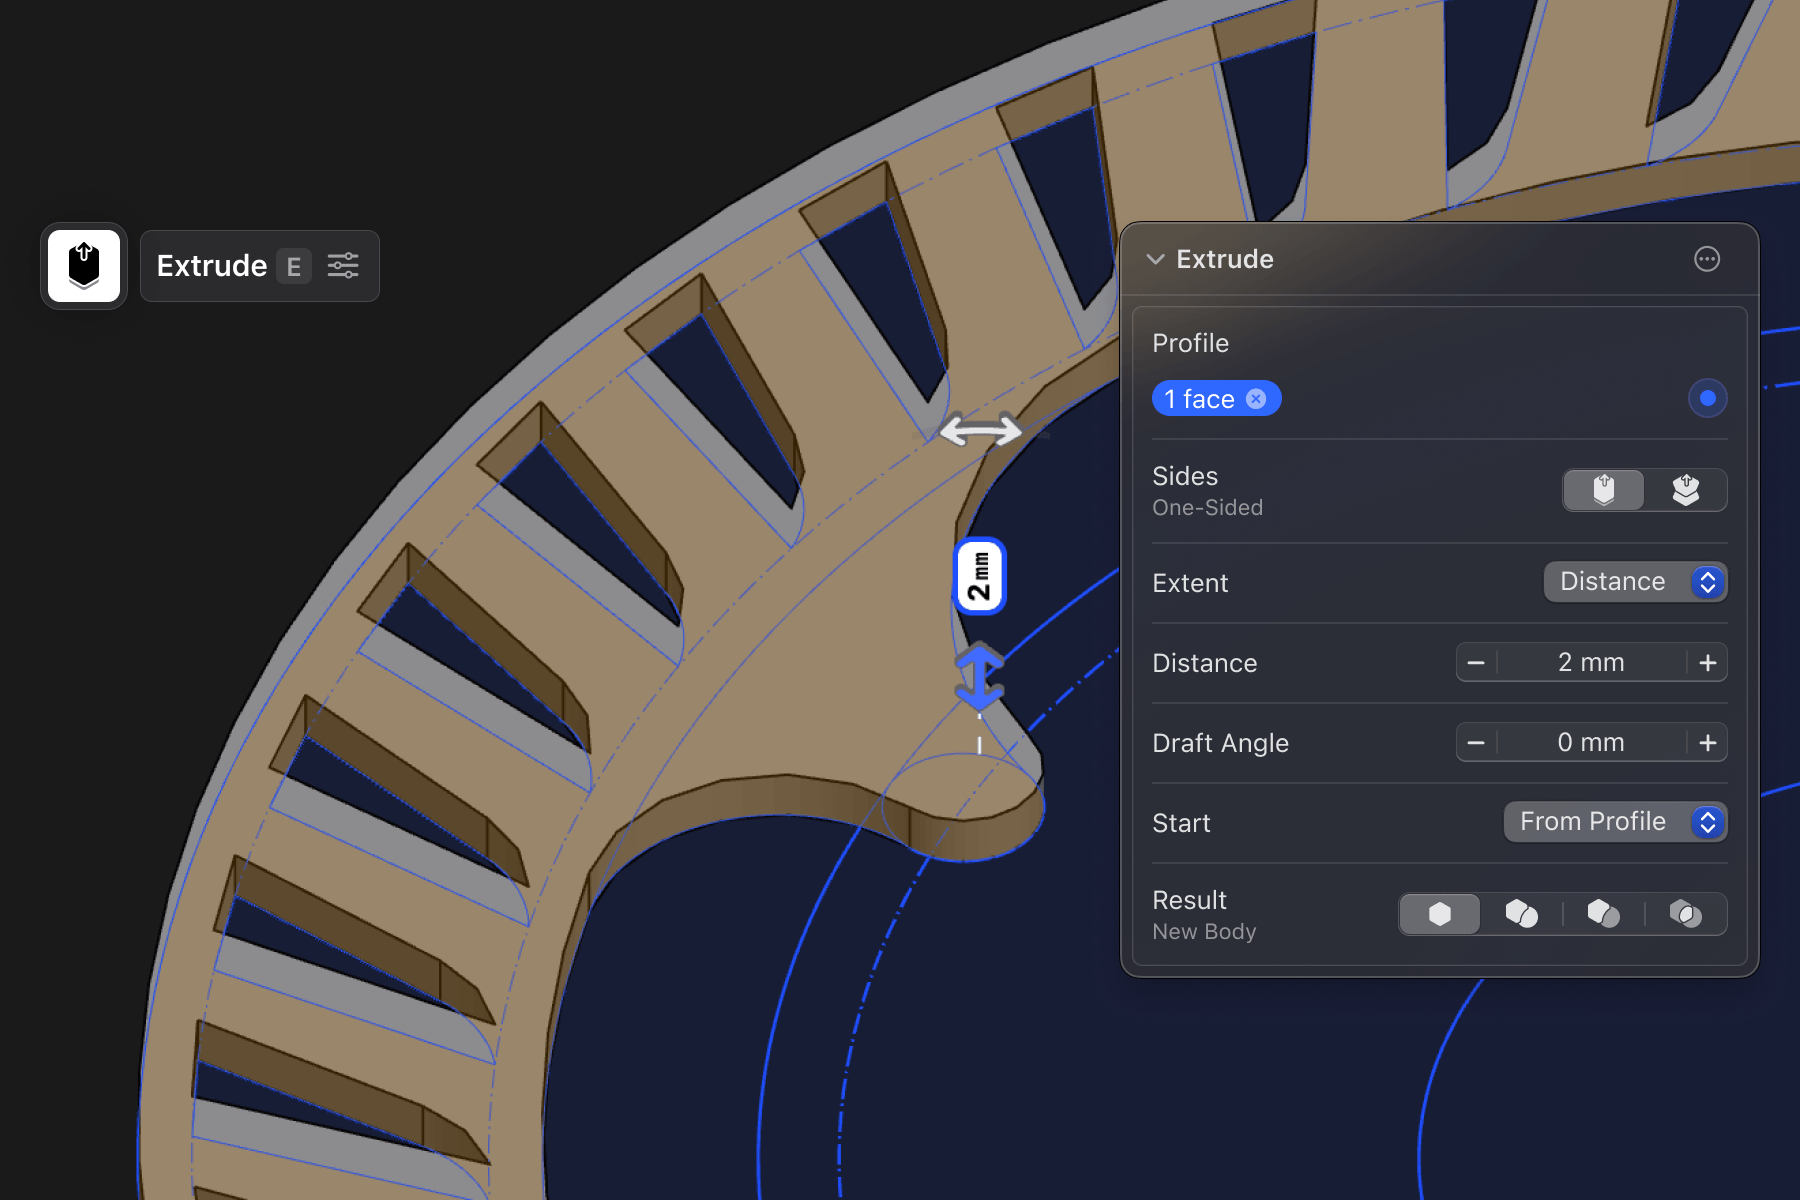
Task: Open Extrude panel more options ellipsis
Action: (x=1707, y=259)
